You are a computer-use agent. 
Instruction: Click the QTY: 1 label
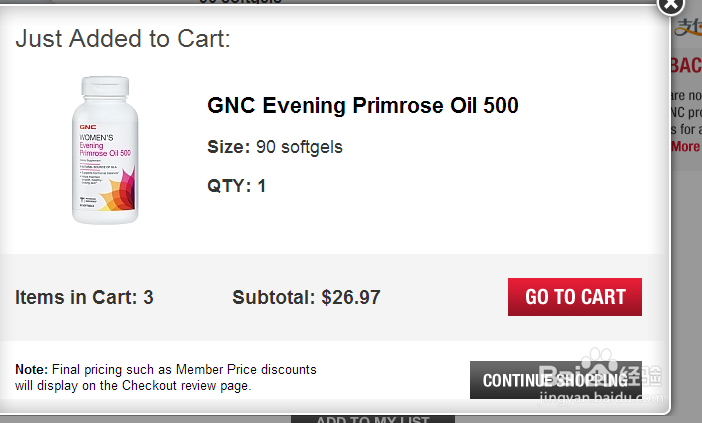(236, 186)
